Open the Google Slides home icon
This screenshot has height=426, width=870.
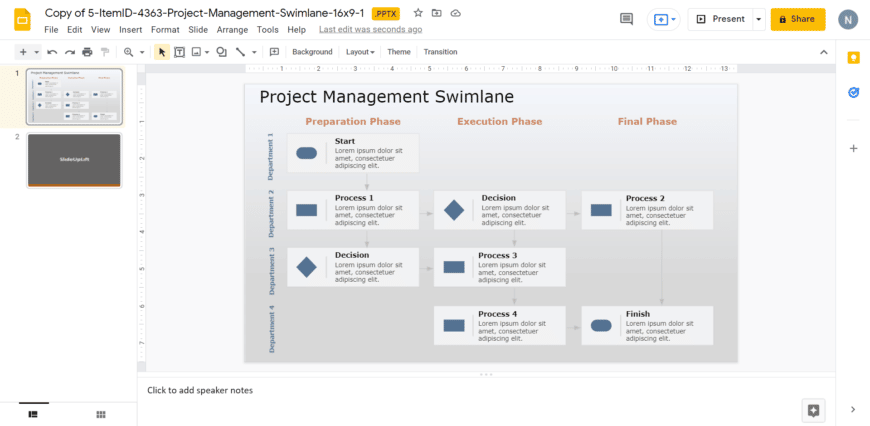click(23, 20)
